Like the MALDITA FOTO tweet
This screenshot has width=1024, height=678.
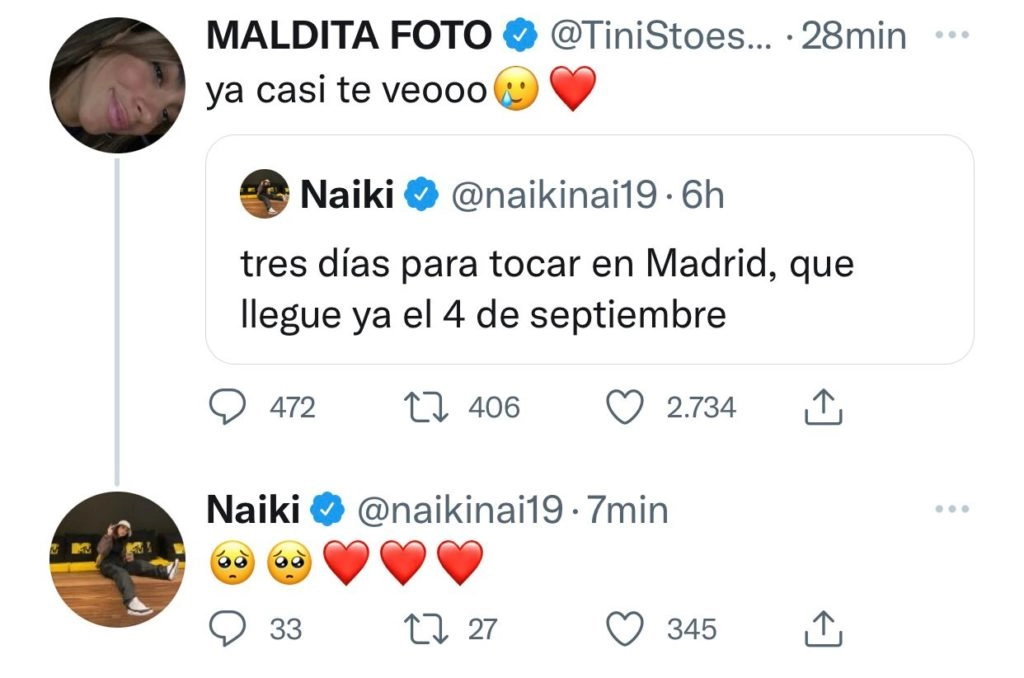tap(626, 407)
